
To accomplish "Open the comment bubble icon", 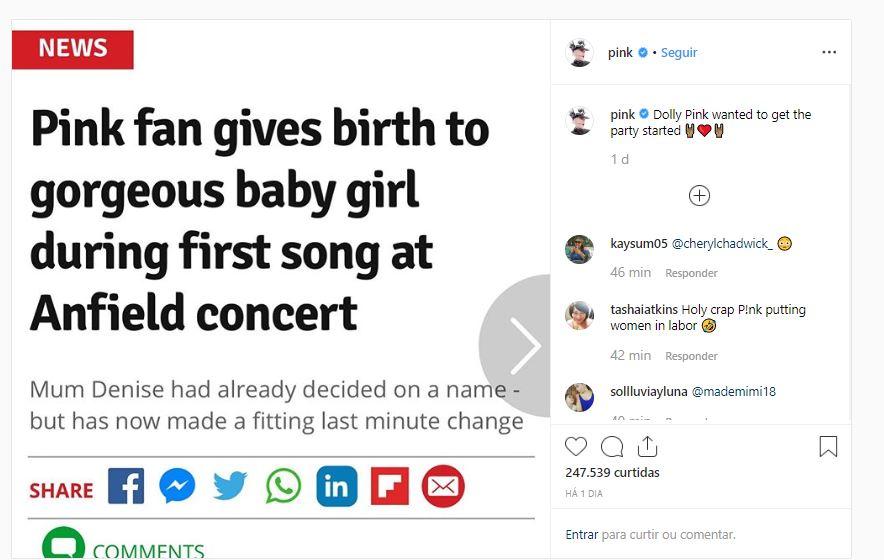I will [612, 447].
